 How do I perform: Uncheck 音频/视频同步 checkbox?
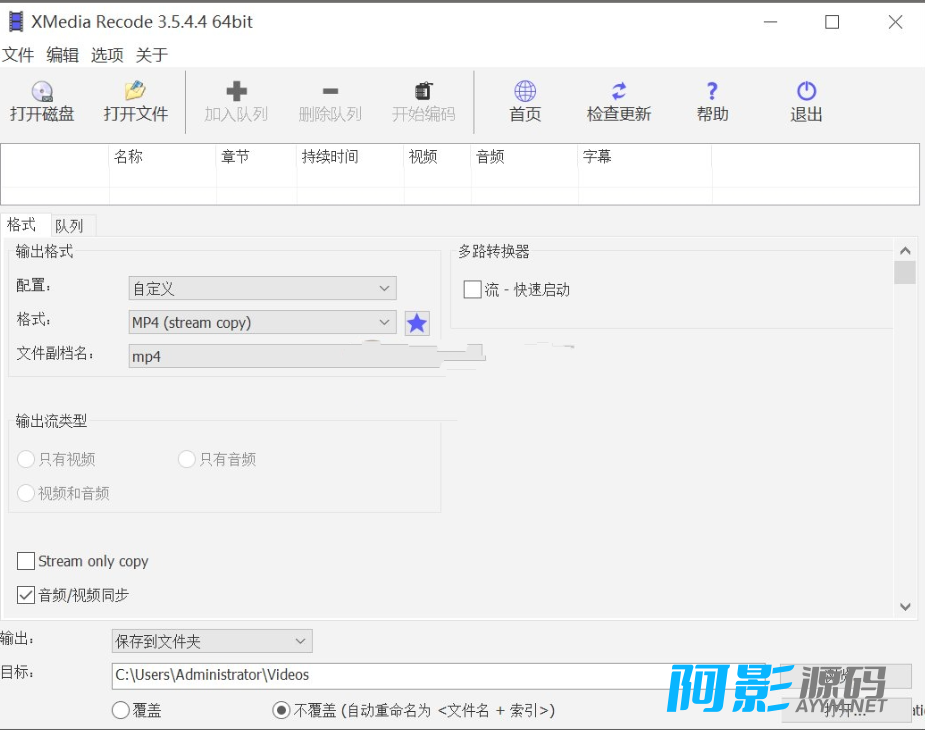click(x=26, y=595)
